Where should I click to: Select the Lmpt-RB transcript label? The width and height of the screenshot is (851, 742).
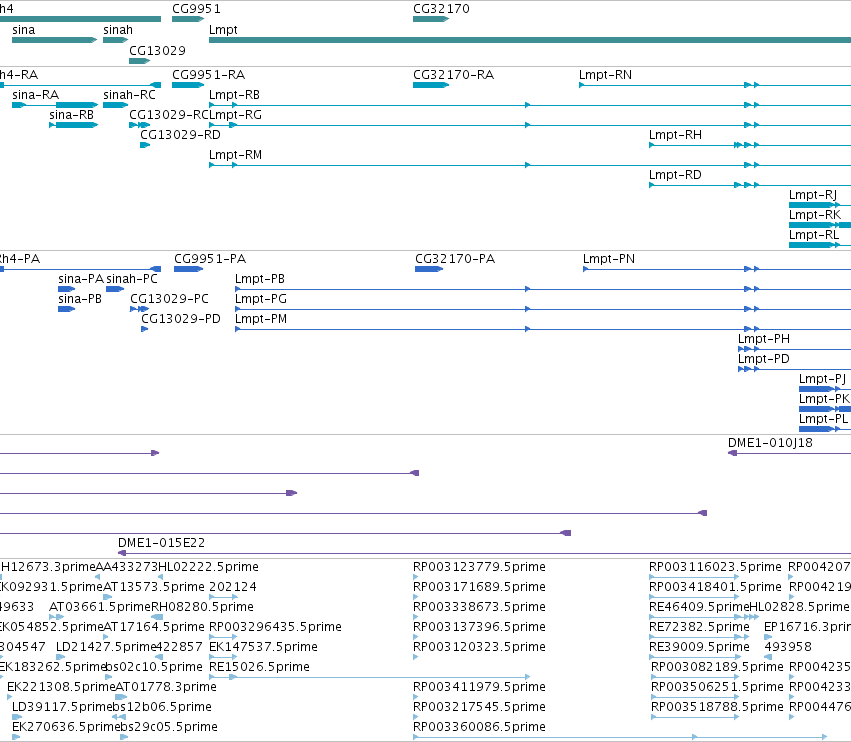pyautogui.click(x=234, y=94)
